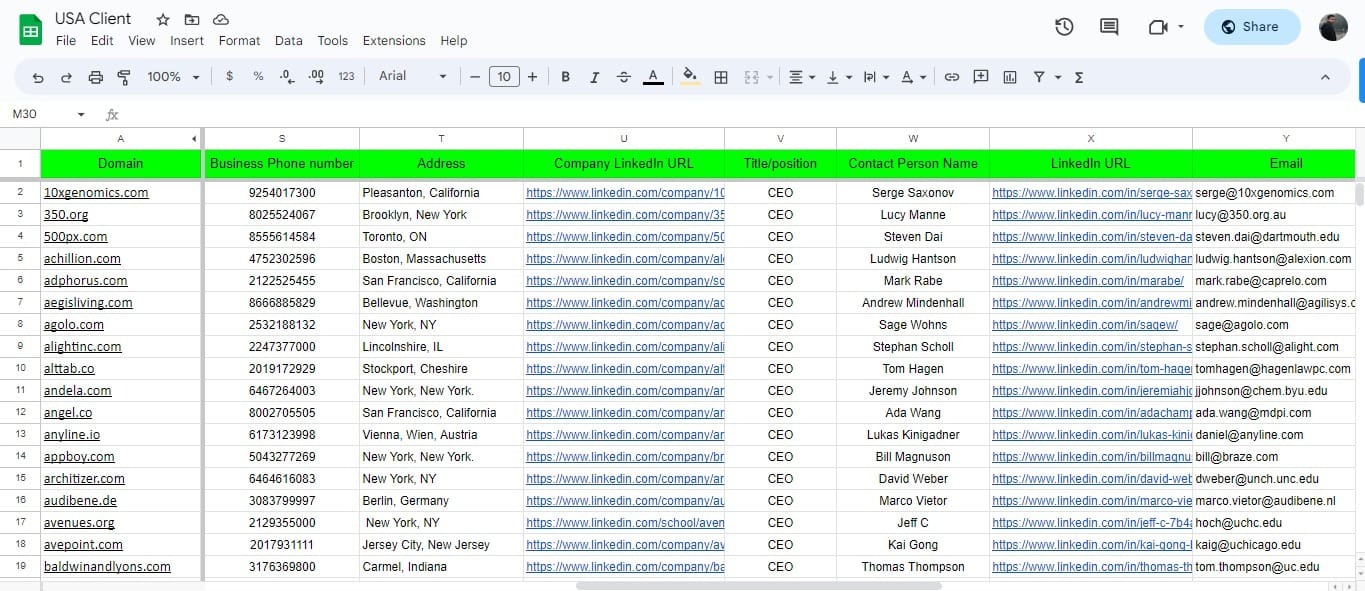
Task: Redo the last action
Action: 66,77
